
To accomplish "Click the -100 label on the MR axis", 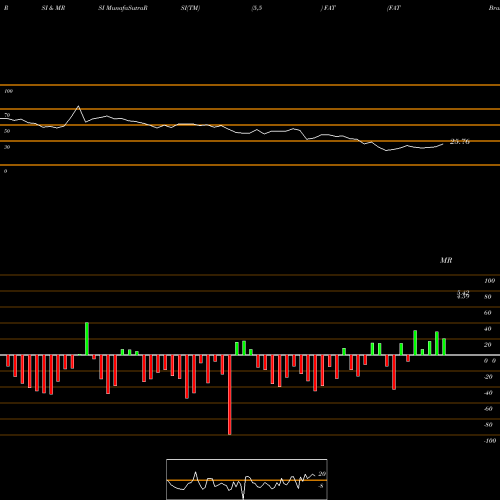I will click(x=490, y=441).
